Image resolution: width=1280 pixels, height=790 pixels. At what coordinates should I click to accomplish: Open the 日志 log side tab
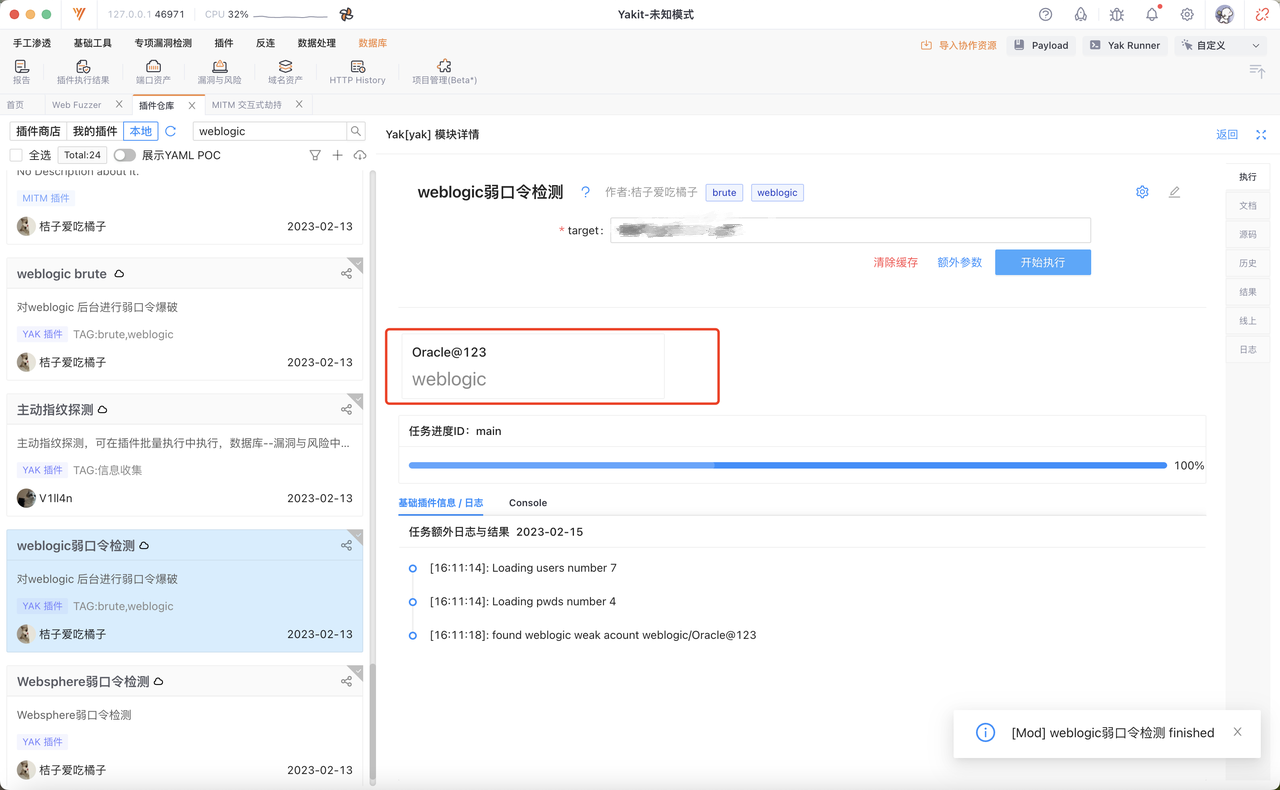click(x=1248, y=350)
